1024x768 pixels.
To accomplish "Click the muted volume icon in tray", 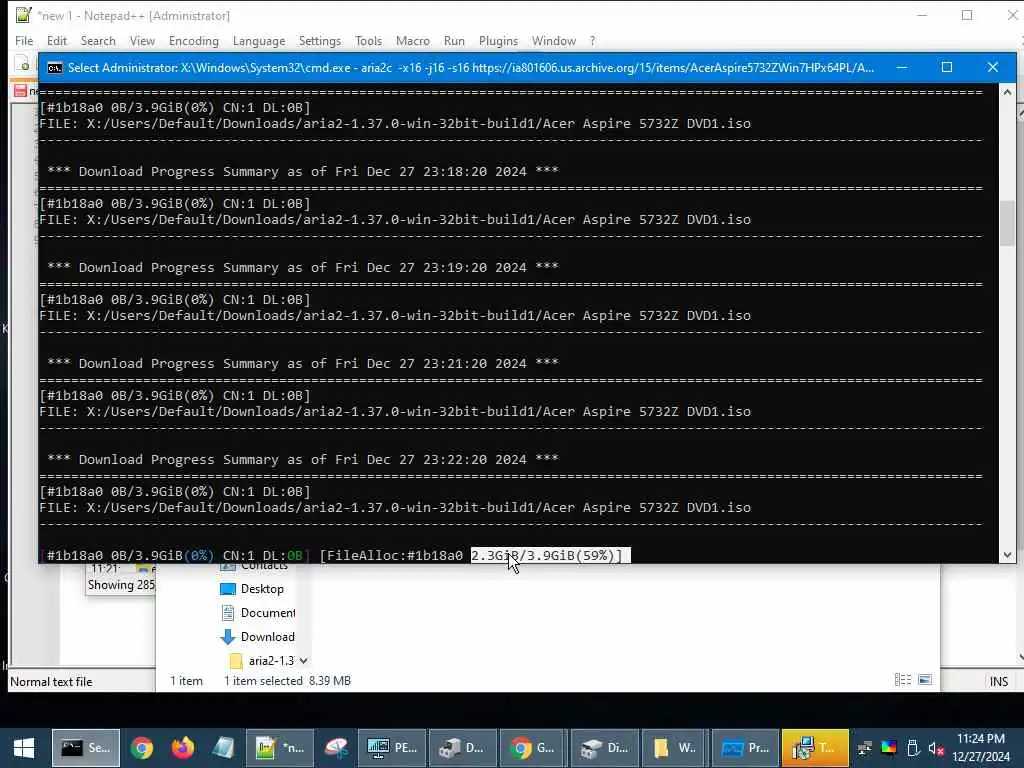I will click(x=936, y=748).
